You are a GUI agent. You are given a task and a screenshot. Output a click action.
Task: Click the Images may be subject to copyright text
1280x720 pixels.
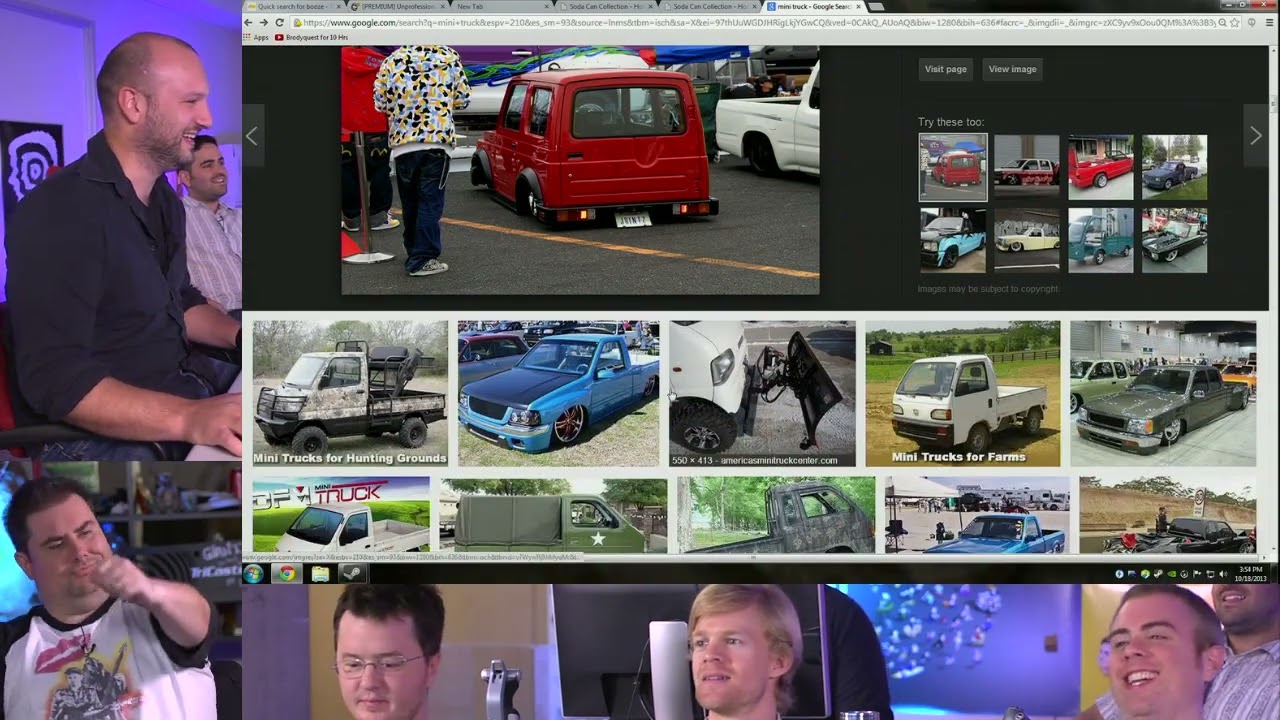(987, 289)
